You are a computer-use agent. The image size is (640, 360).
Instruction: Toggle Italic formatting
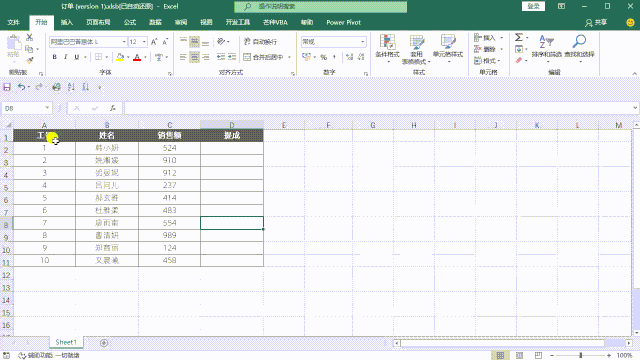(x=65, y=57)
